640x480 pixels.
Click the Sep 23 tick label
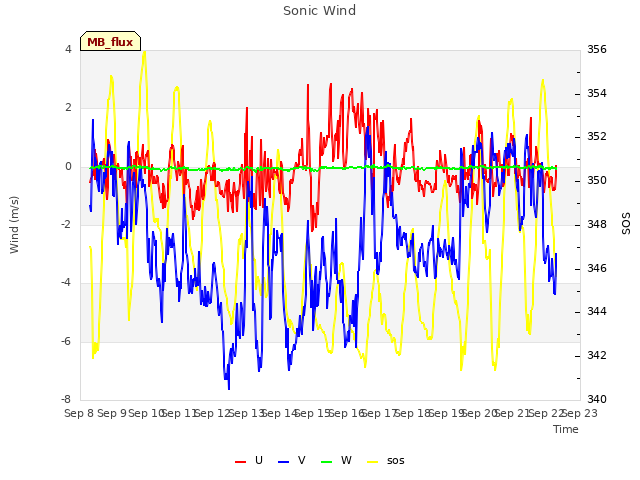pyautogui.click(x=580, y=413)
